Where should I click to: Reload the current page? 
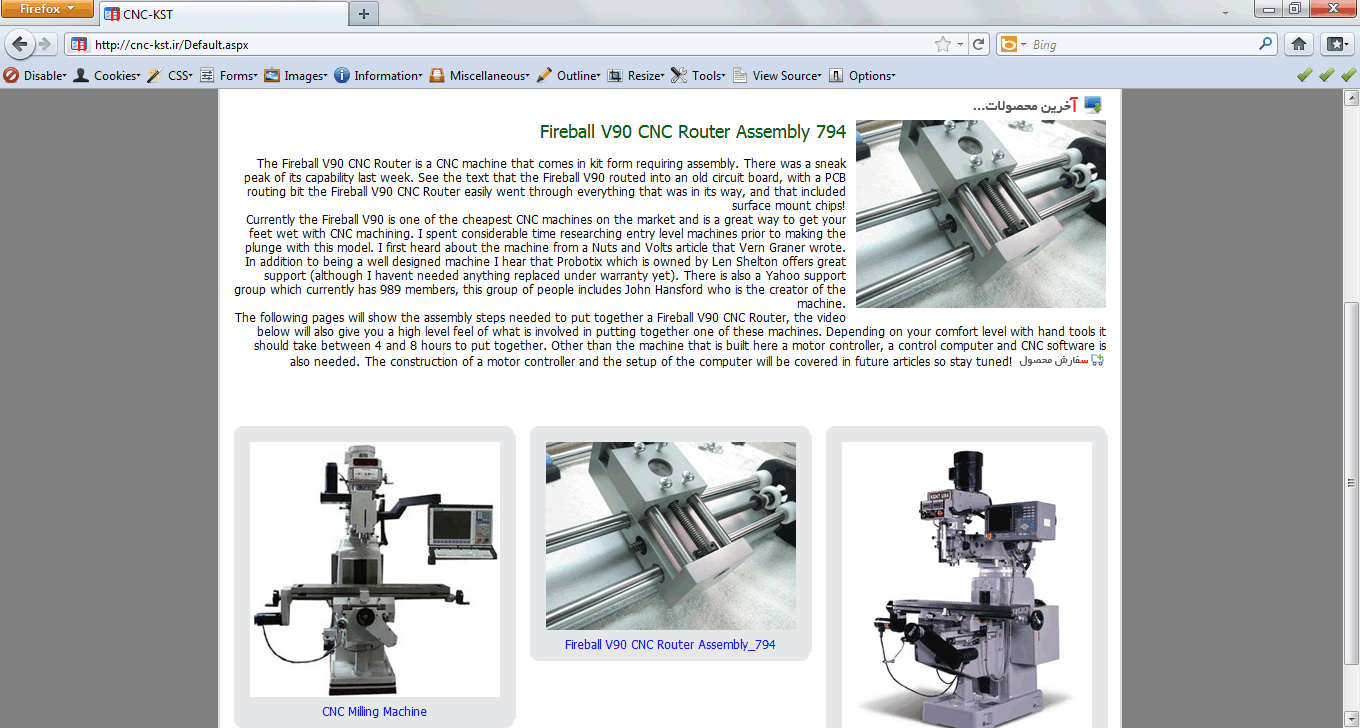[979, 44]
